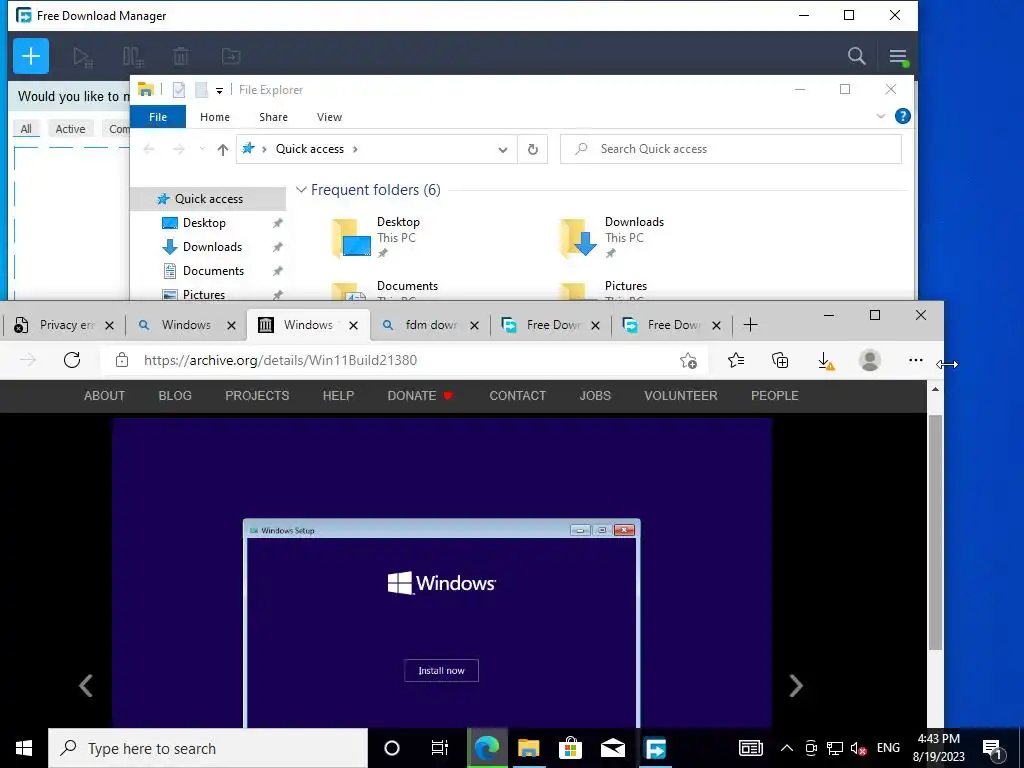View site security lock information
This screenshot has width=1024, height=768.
point(121,360)
